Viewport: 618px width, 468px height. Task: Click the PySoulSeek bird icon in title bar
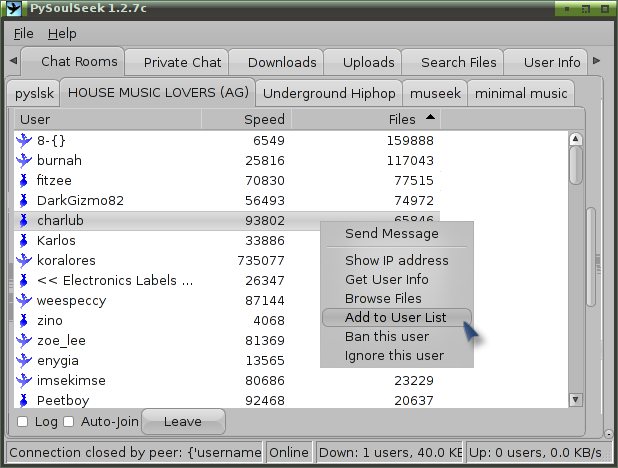[x=13, y=8]
